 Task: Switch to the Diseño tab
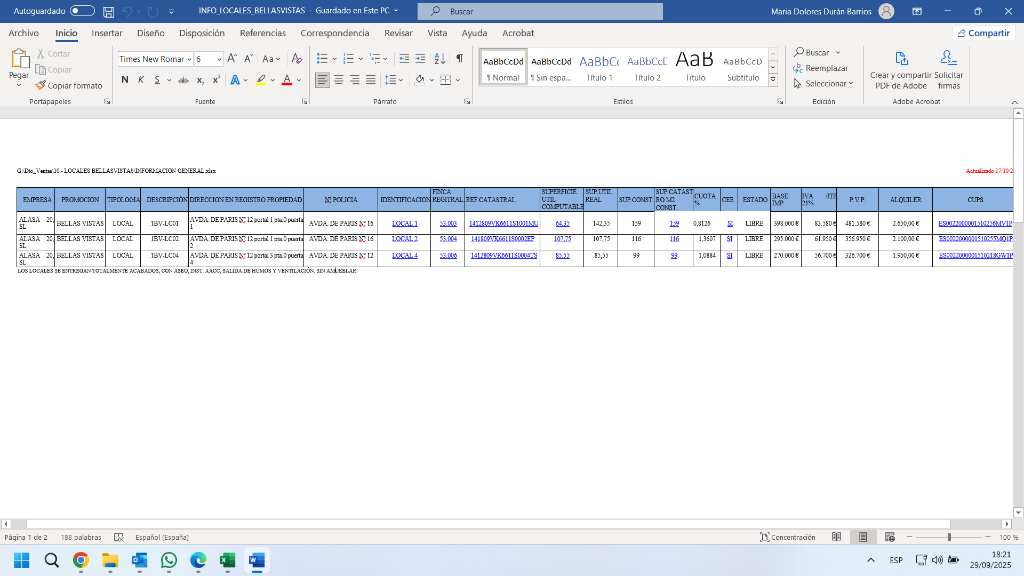click(x=150, y=33)
